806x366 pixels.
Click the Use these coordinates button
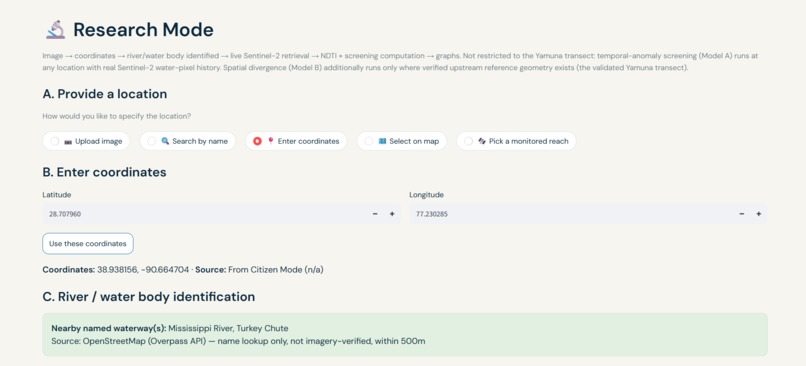88,244
